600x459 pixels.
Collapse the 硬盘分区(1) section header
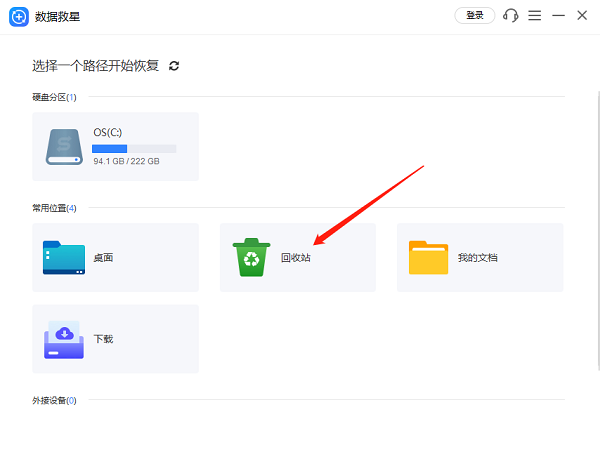(54, 97)
